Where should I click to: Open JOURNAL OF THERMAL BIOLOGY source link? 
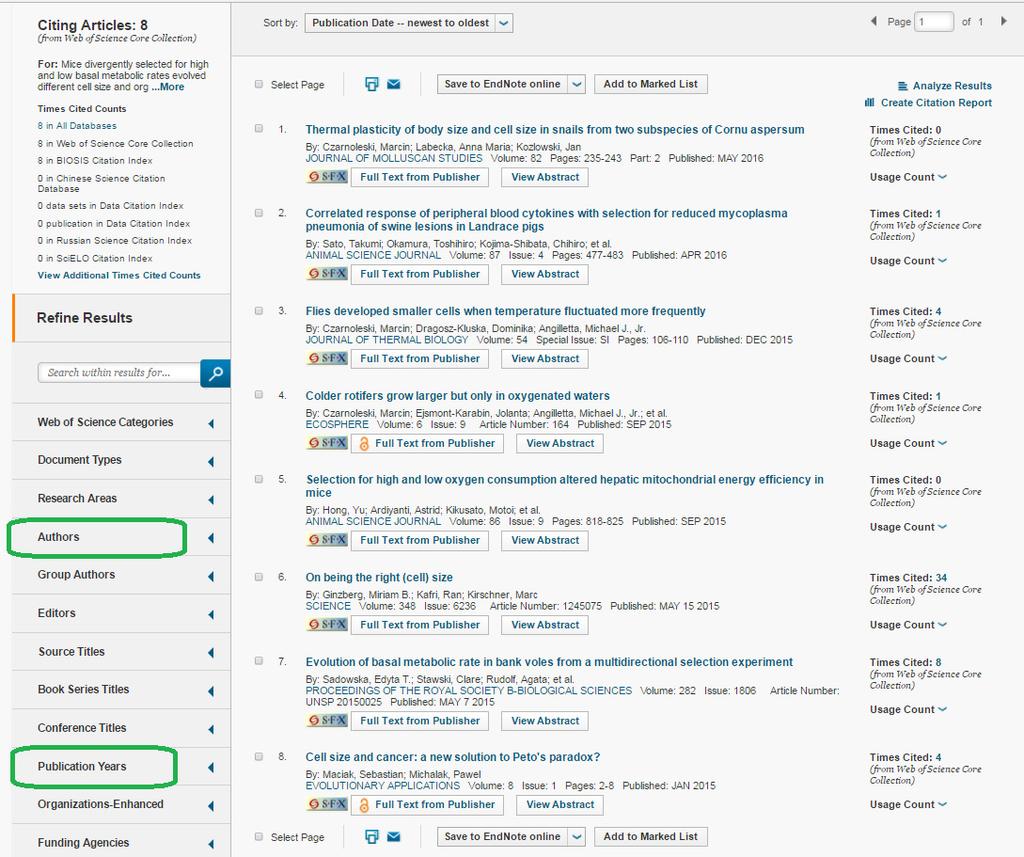(x=387, y=340)
